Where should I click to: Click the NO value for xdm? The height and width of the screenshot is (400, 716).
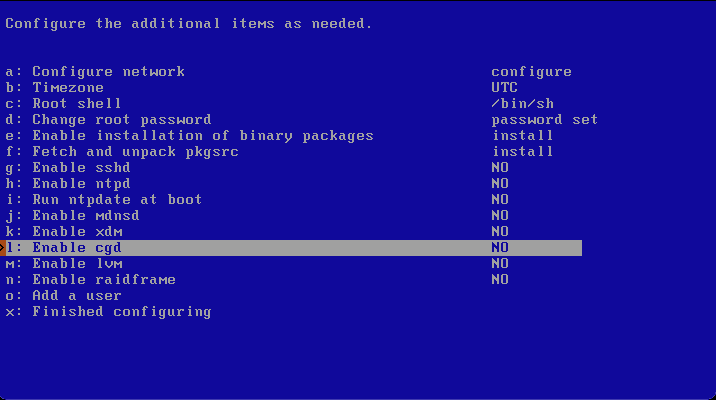[500, 232]
